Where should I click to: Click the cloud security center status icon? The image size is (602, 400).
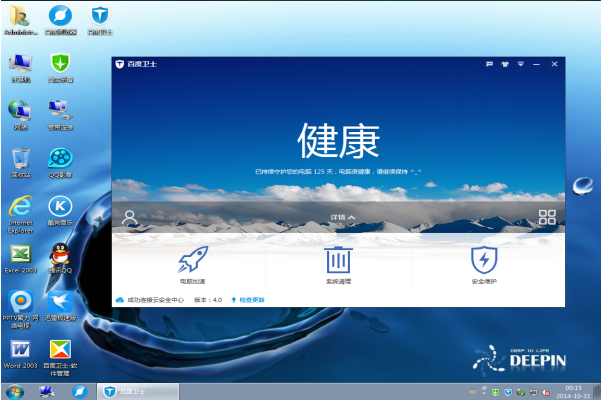(119, 300)
